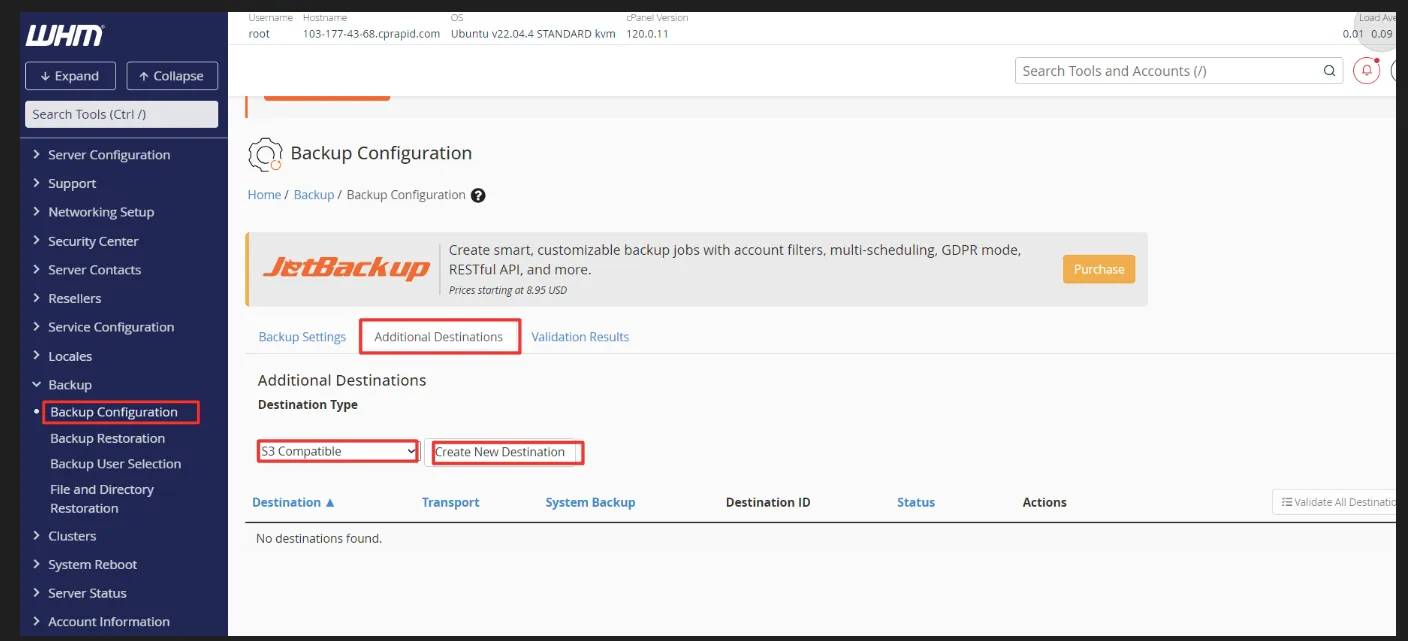Click the Destination ID column header

[768, 502]
